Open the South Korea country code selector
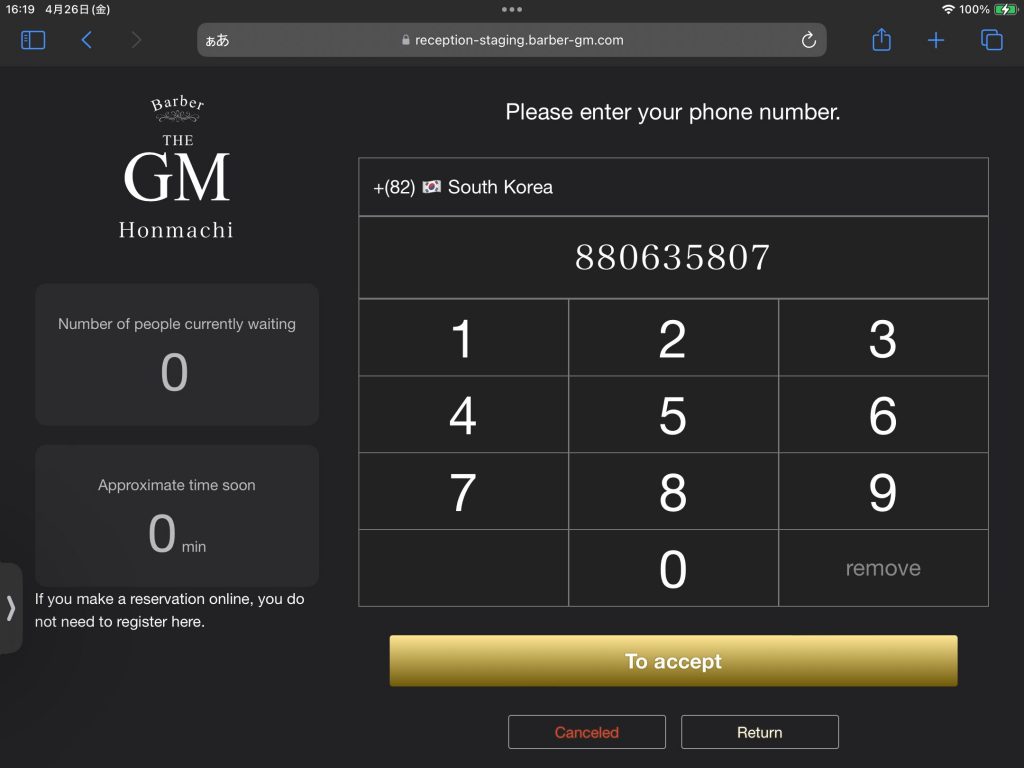The width and height of the screenshot is (1024, 768). pyautogui.click(x=673, y=187)
